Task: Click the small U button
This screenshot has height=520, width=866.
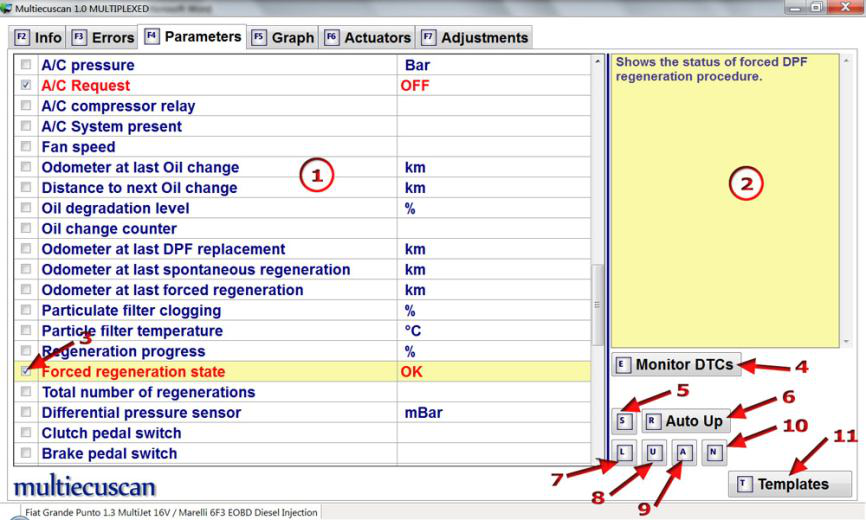Action: [652, 451]
